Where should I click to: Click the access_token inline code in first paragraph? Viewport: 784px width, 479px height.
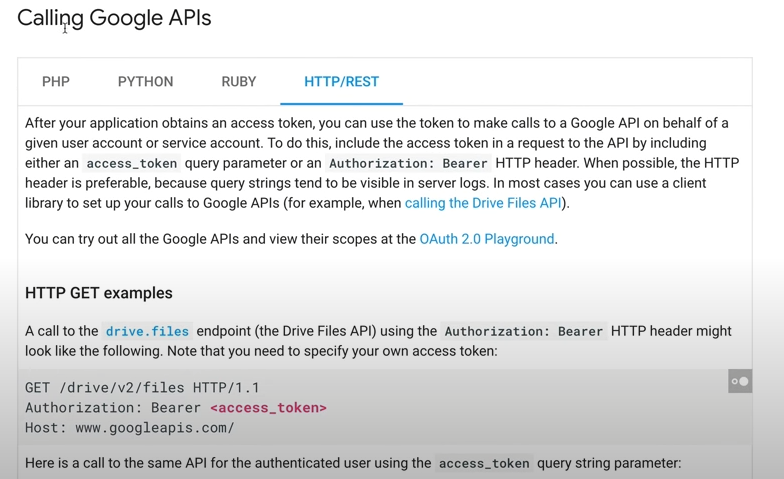132,164
